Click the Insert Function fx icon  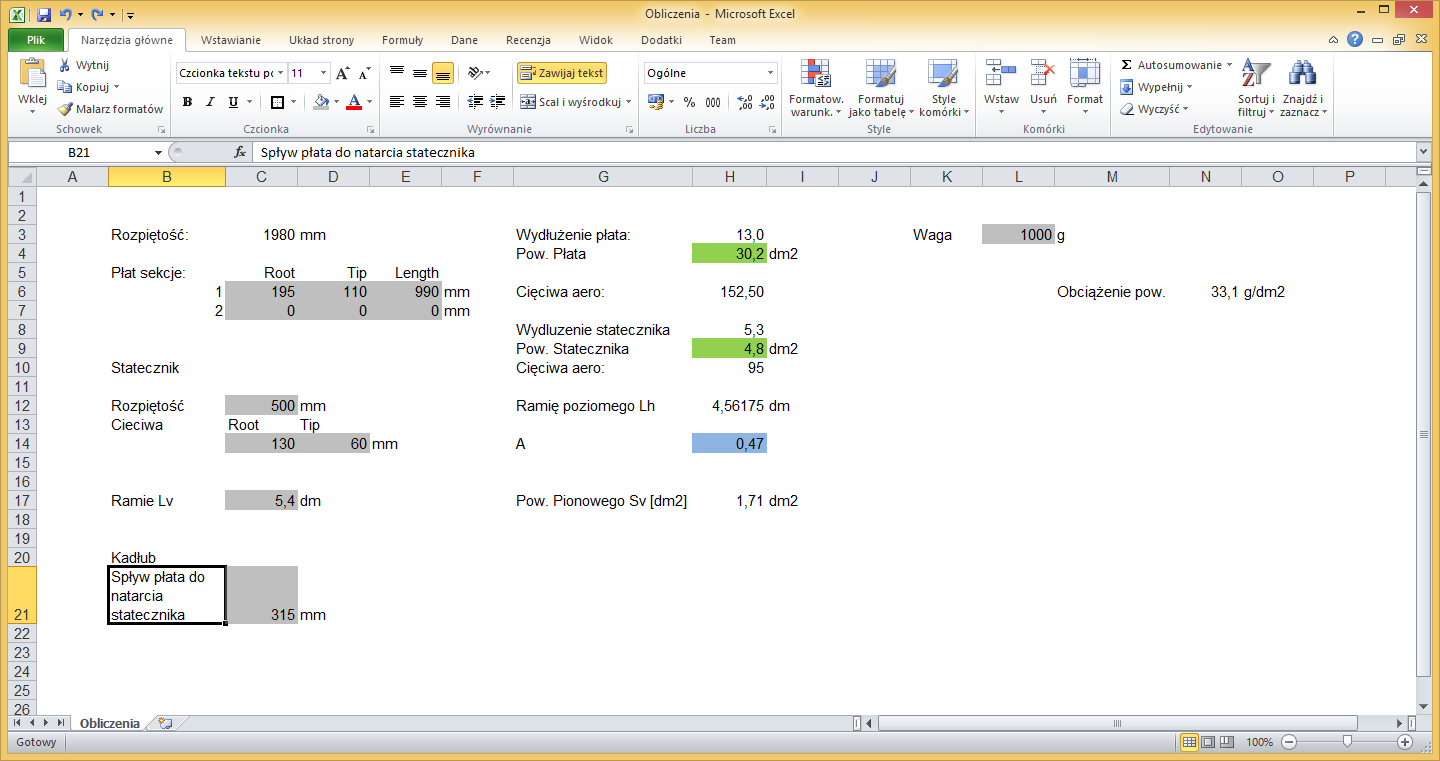pyautogui.click(x=240, y=152)
